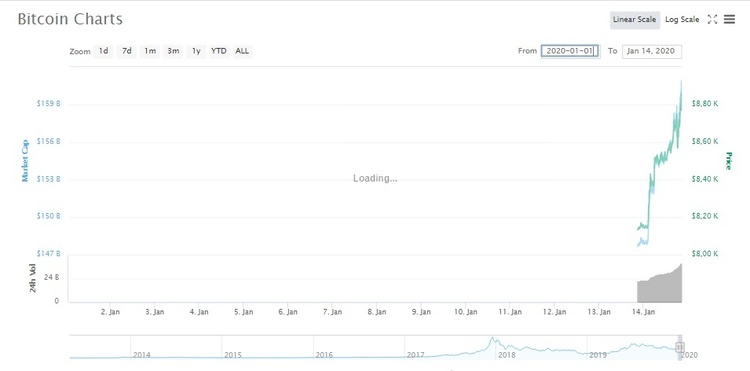The height and width of the screenshot is (371, 750).
Task: Click 2018 peak in the navigator timeline
Action: coord(492,340)
